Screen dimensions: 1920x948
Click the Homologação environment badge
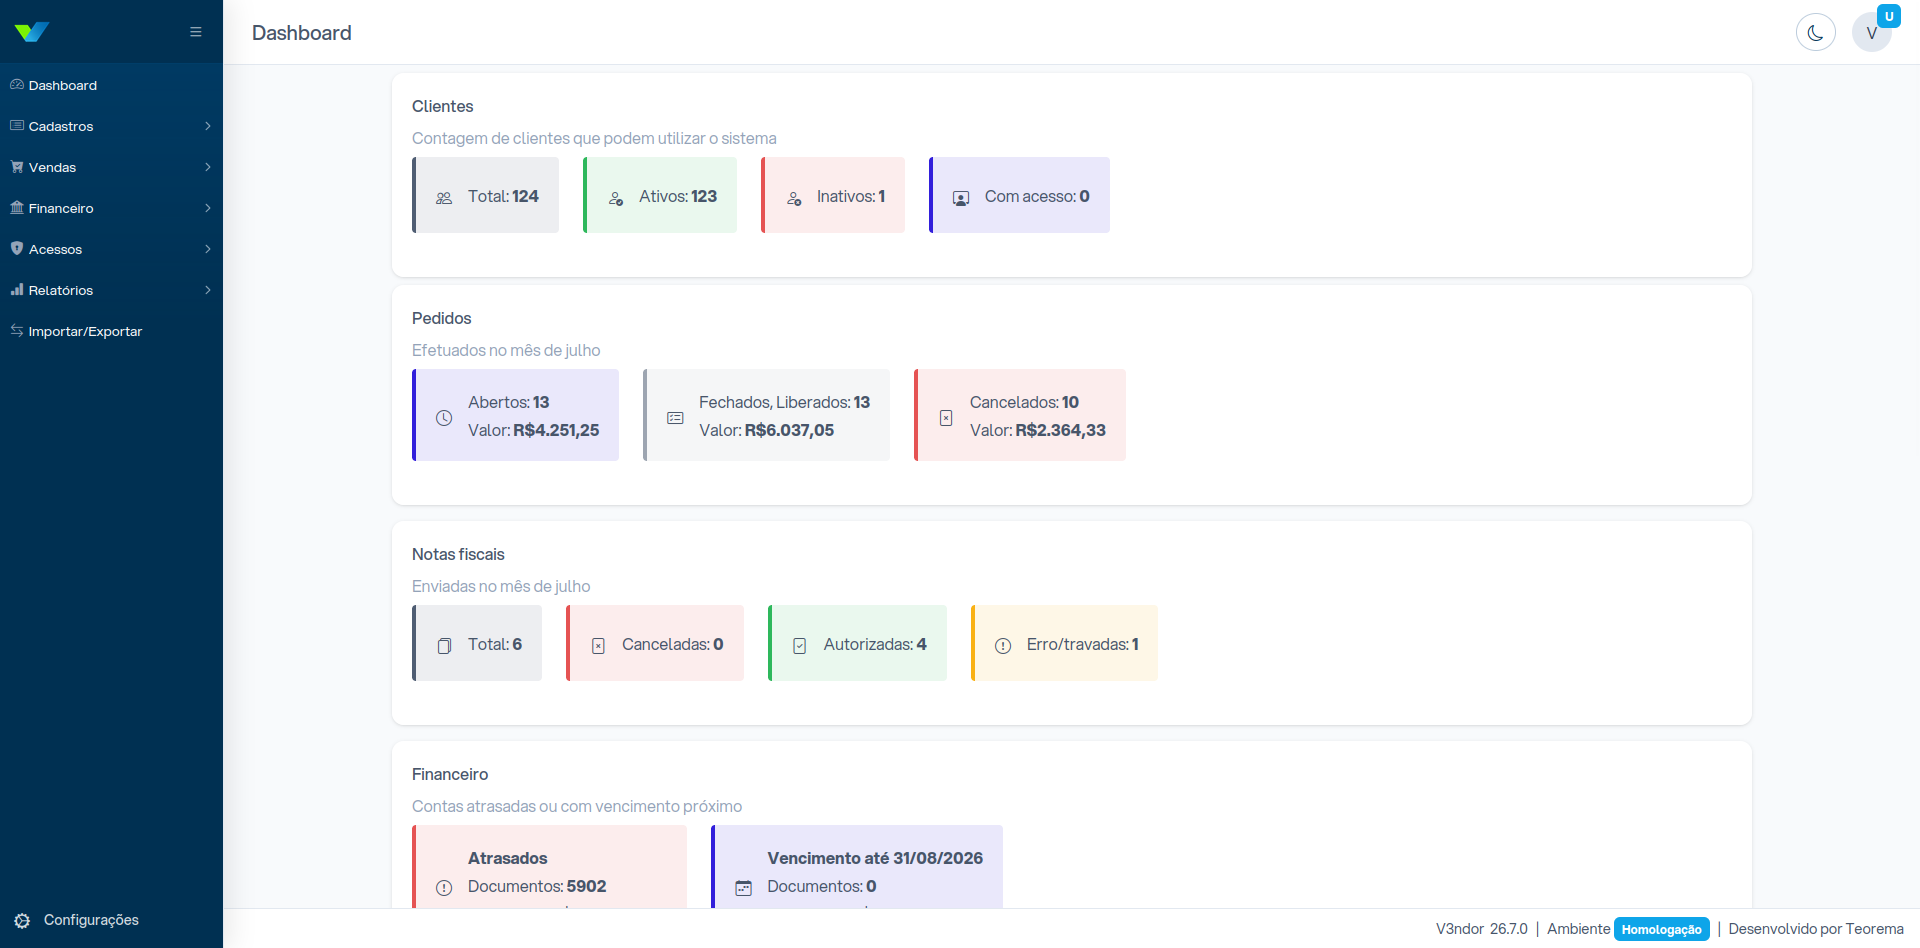1661,929
